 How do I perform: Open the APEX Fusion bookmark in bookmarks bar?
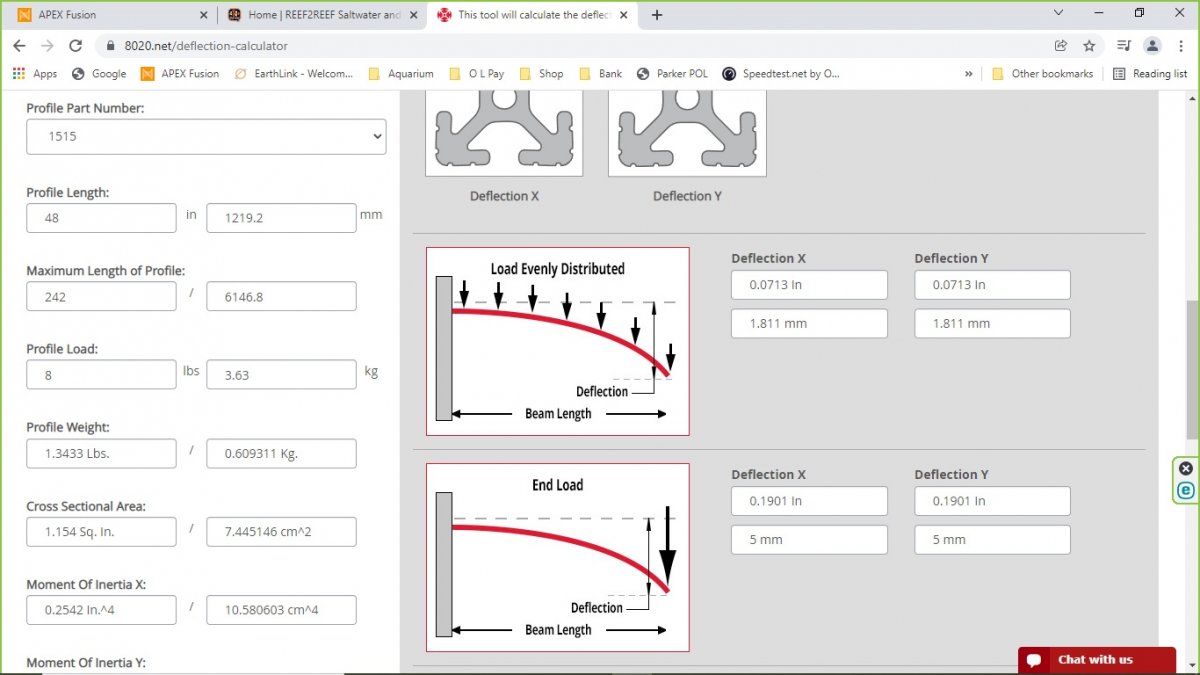click(180, 74)
